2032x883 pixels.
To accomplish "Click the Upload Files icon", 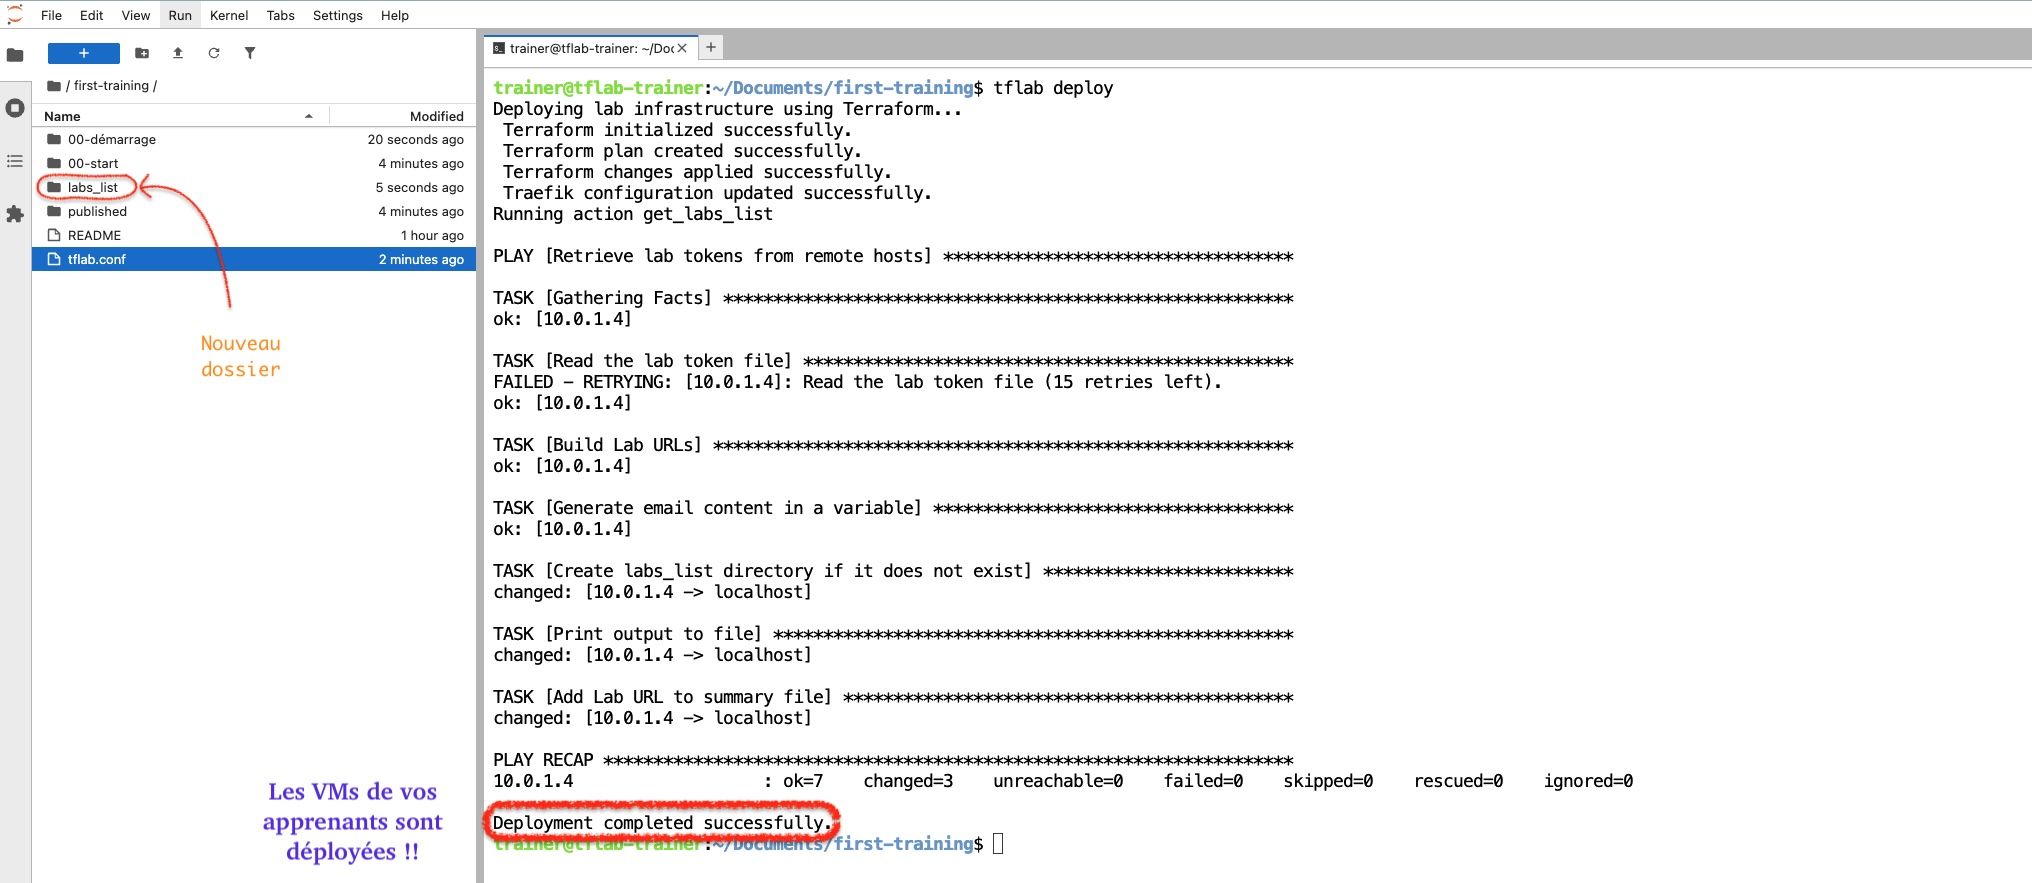I will pyautogui.click(x=178, y=53).
